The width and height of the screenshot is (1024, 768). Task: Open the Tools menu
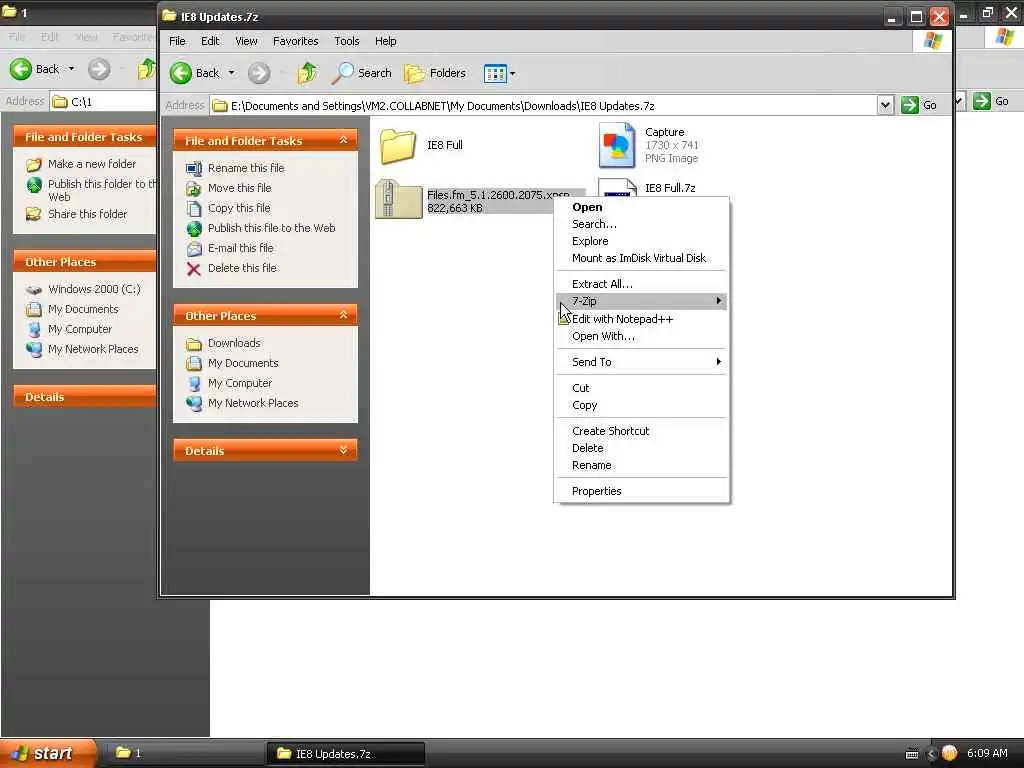pyautogui.click(x=347, y=41)
